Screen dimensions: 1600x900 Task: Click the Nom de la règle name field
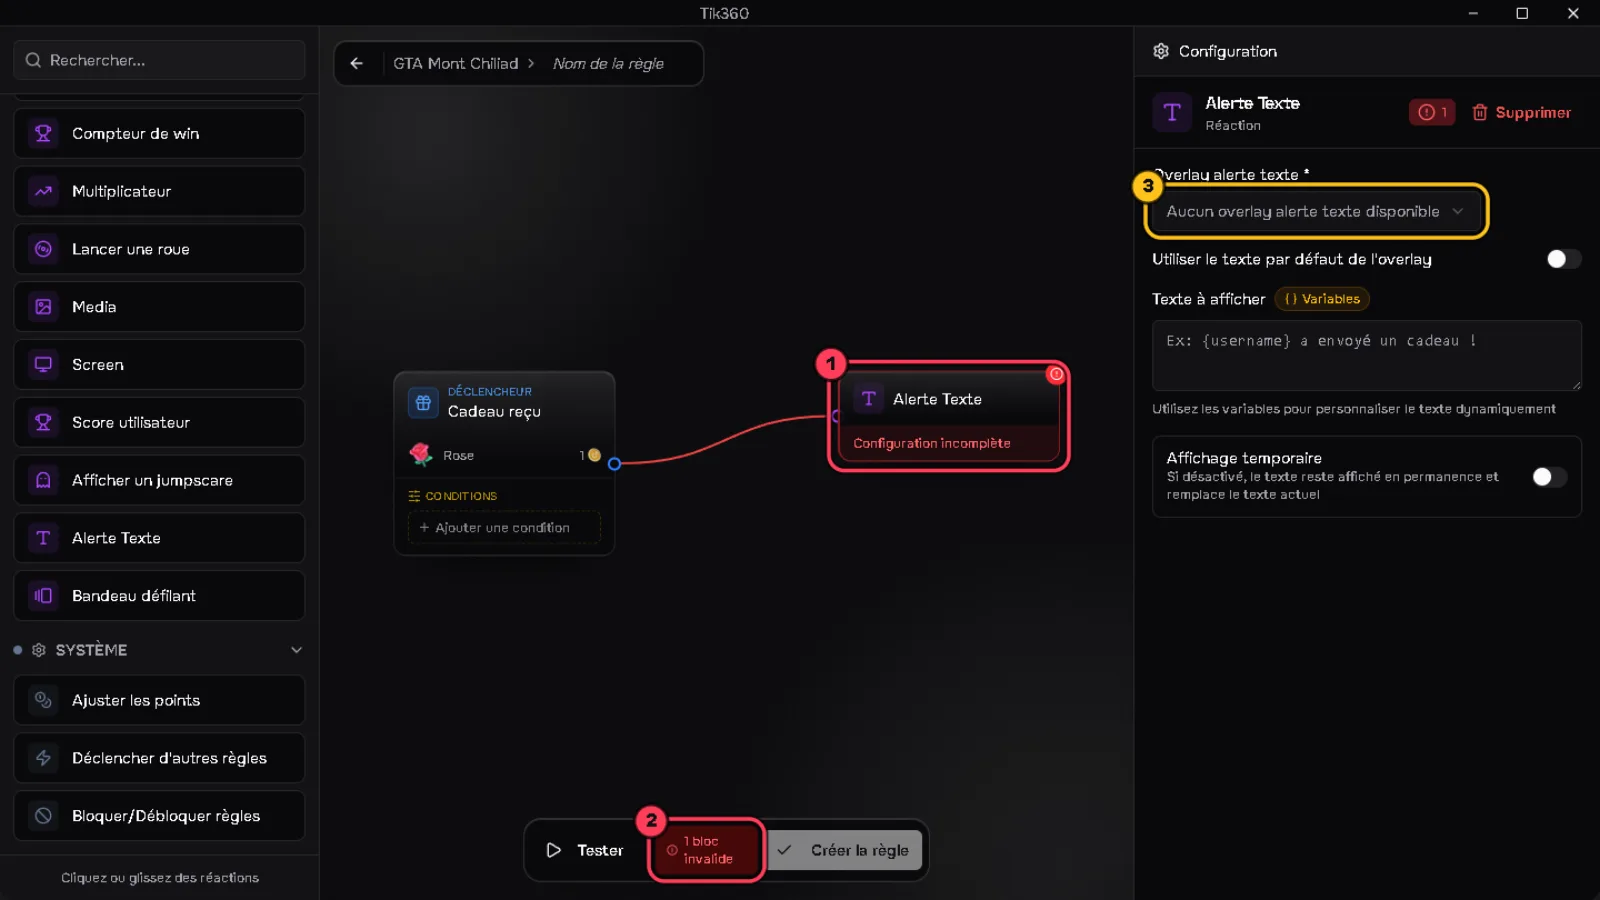coord(608,63)
